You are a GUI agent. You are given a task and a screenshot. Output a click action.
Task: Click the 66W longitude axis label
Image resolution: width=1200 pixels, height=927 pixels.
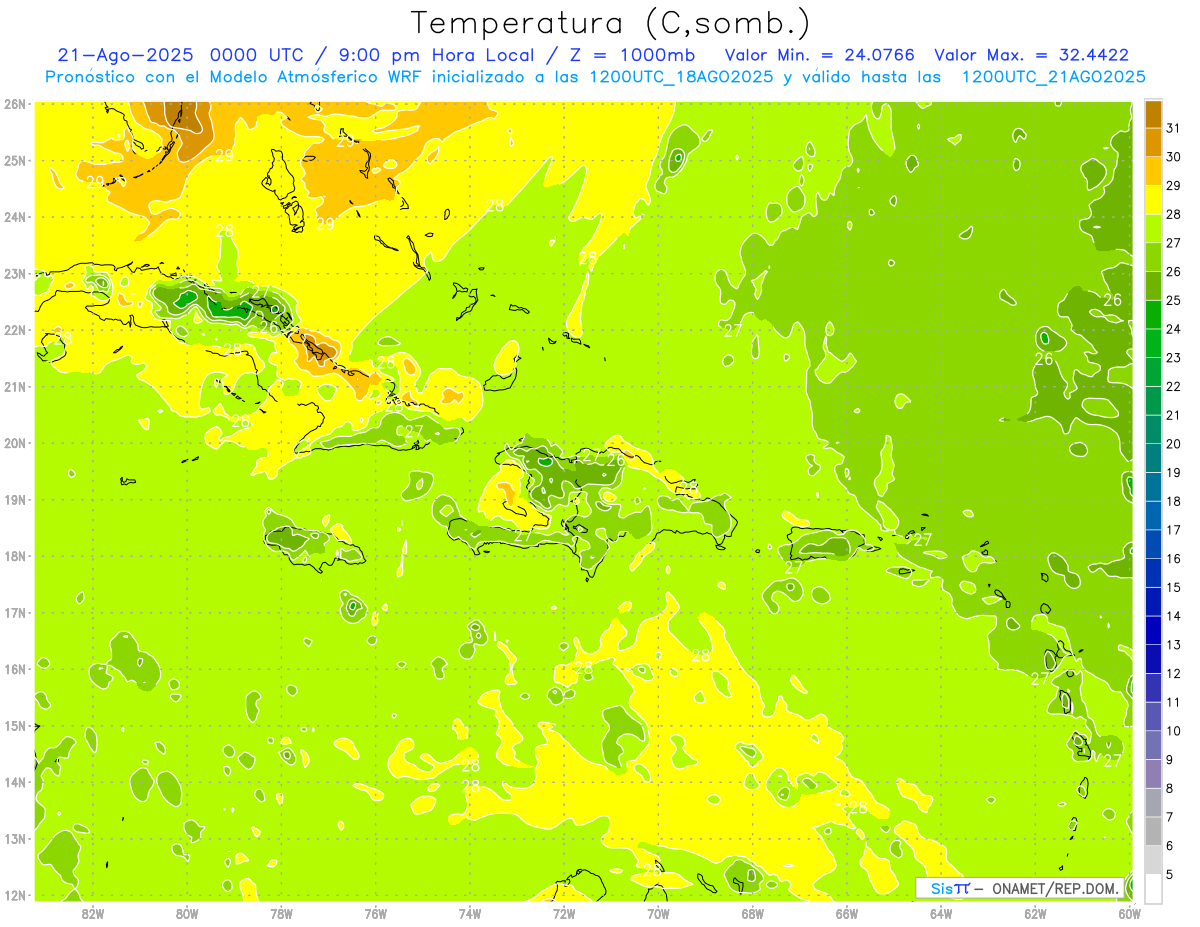point(847,913)
